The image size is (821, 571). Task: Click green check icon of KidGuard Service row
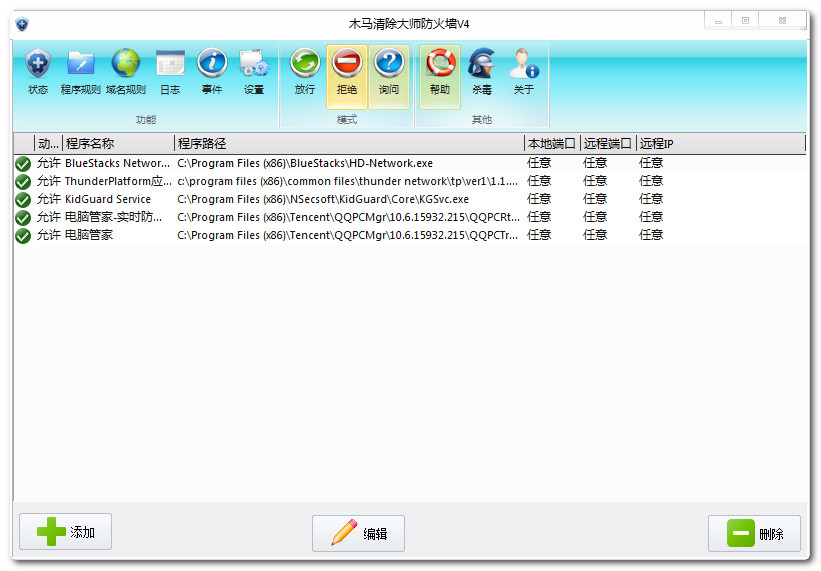tap(23, 199)
